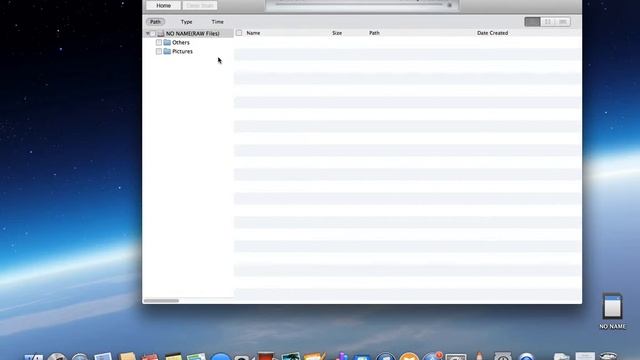Select the last view mode button
This screenshot has width=640, height=360.
563,22
